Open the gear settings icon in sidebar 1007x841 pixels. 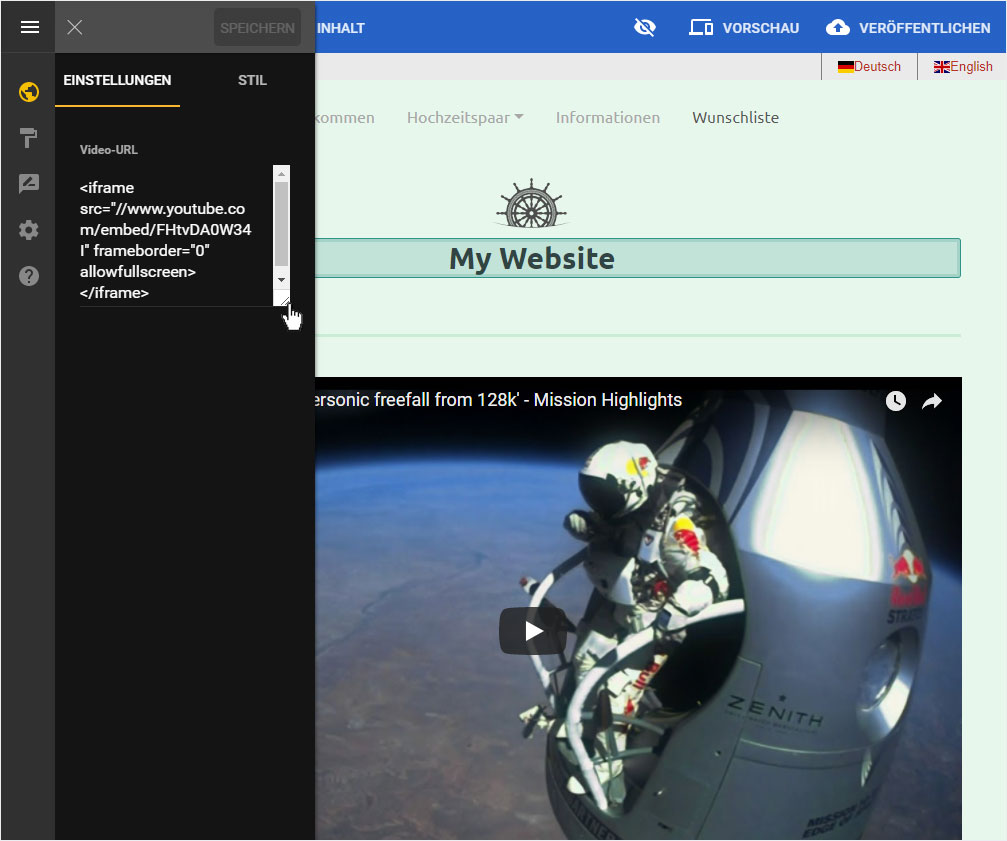pos(29,230)
